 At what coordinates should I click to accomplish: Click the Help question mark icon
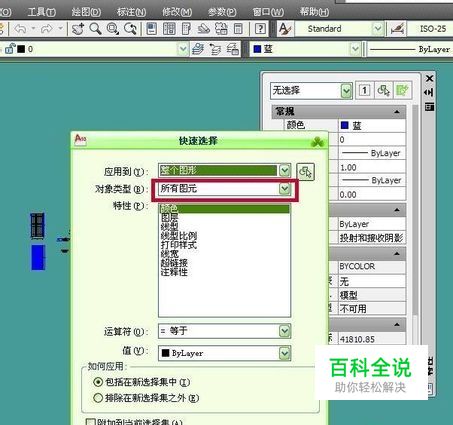(260, 29)
